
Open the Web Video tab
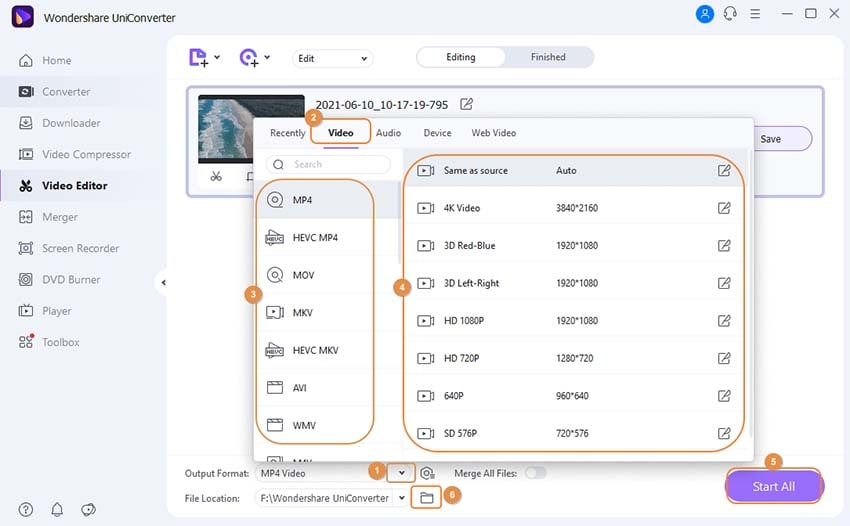coord(494,133)
